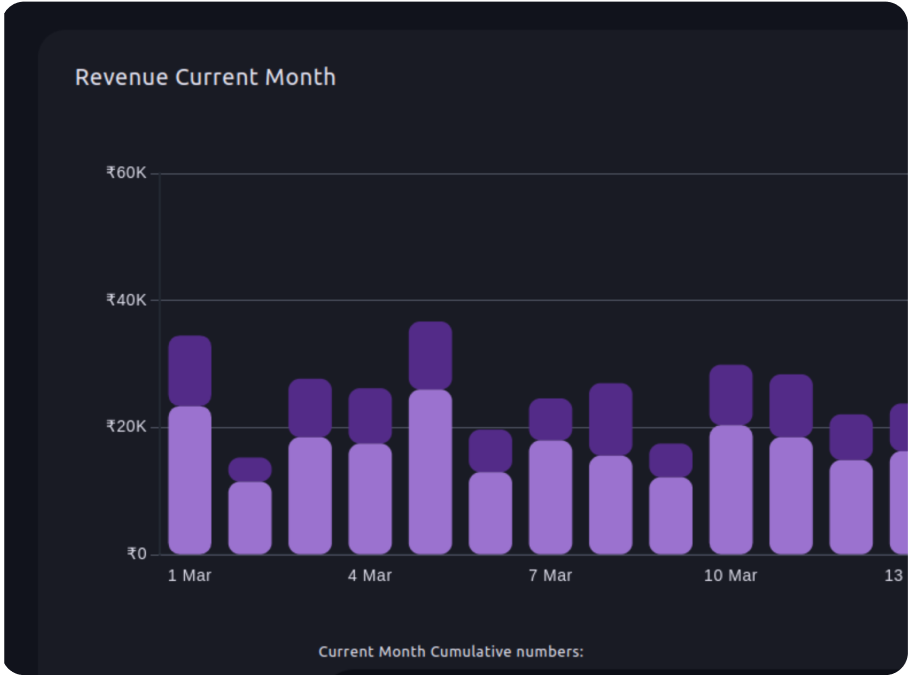Choose light lower segment of 12 Mar bar
908x675 pixels.
[851, 507]
